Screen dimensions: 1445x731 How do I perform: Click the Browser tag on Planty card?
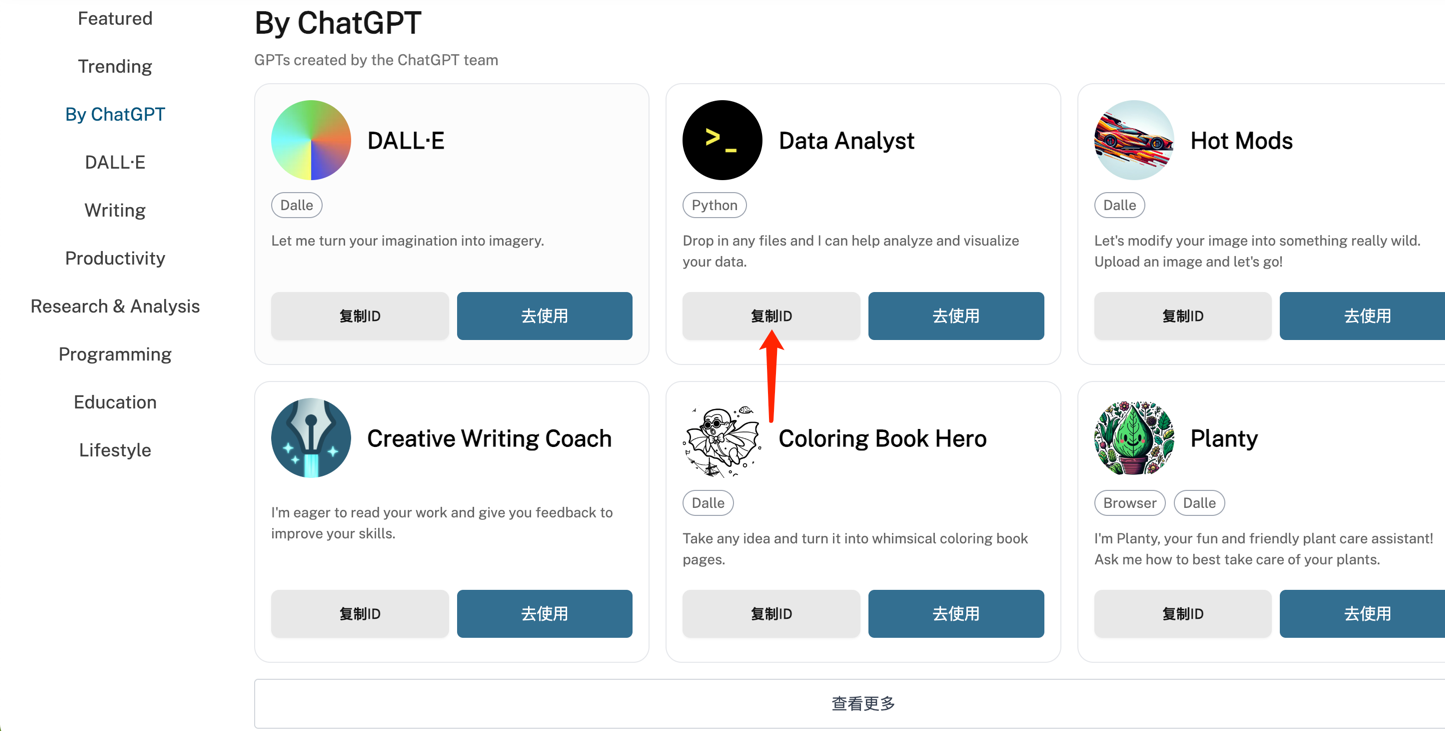pos(1130,503)
